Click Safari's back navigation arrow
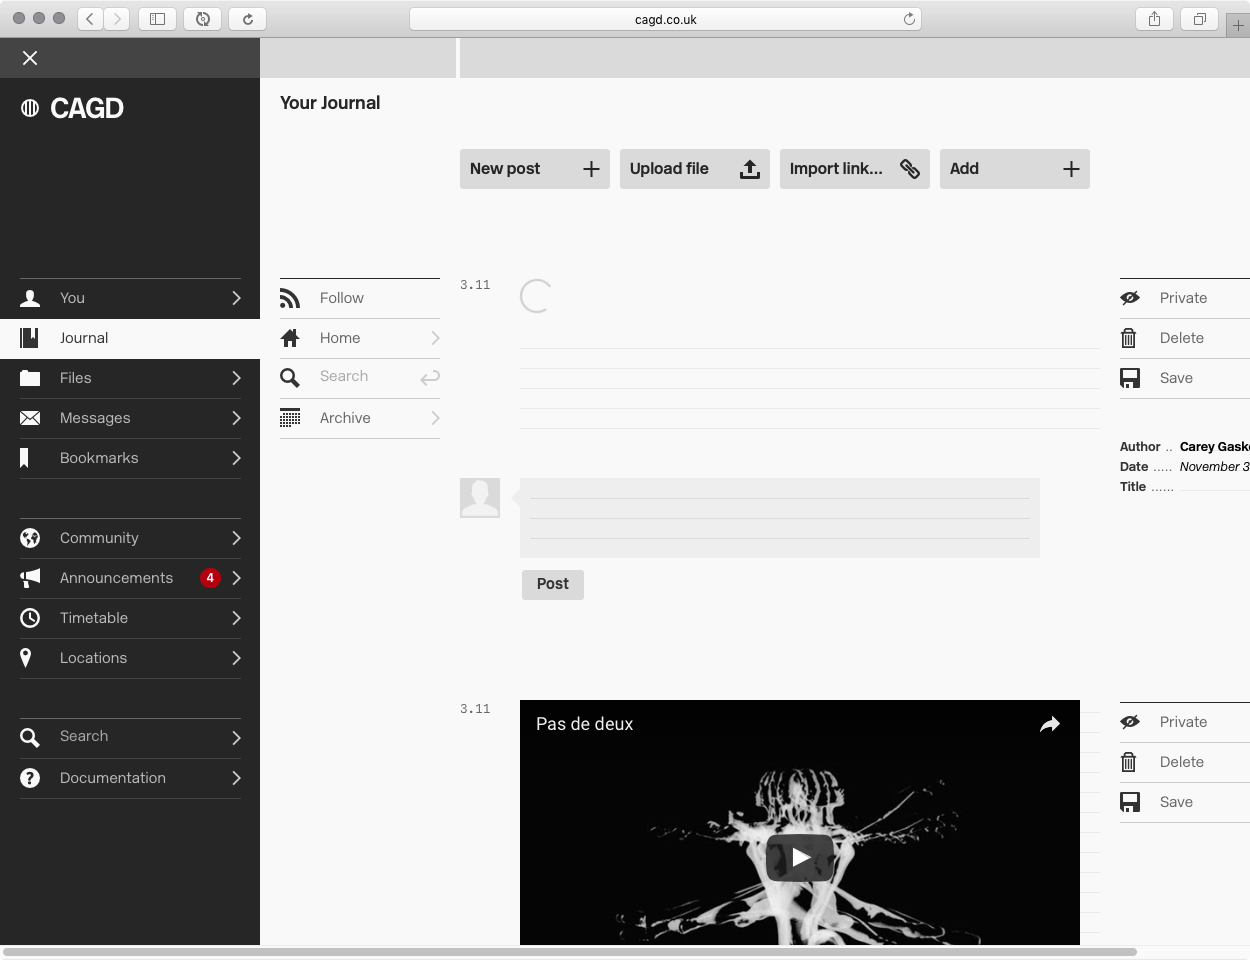The height and width of the screenshot is (960, 1250). (91, 18)
